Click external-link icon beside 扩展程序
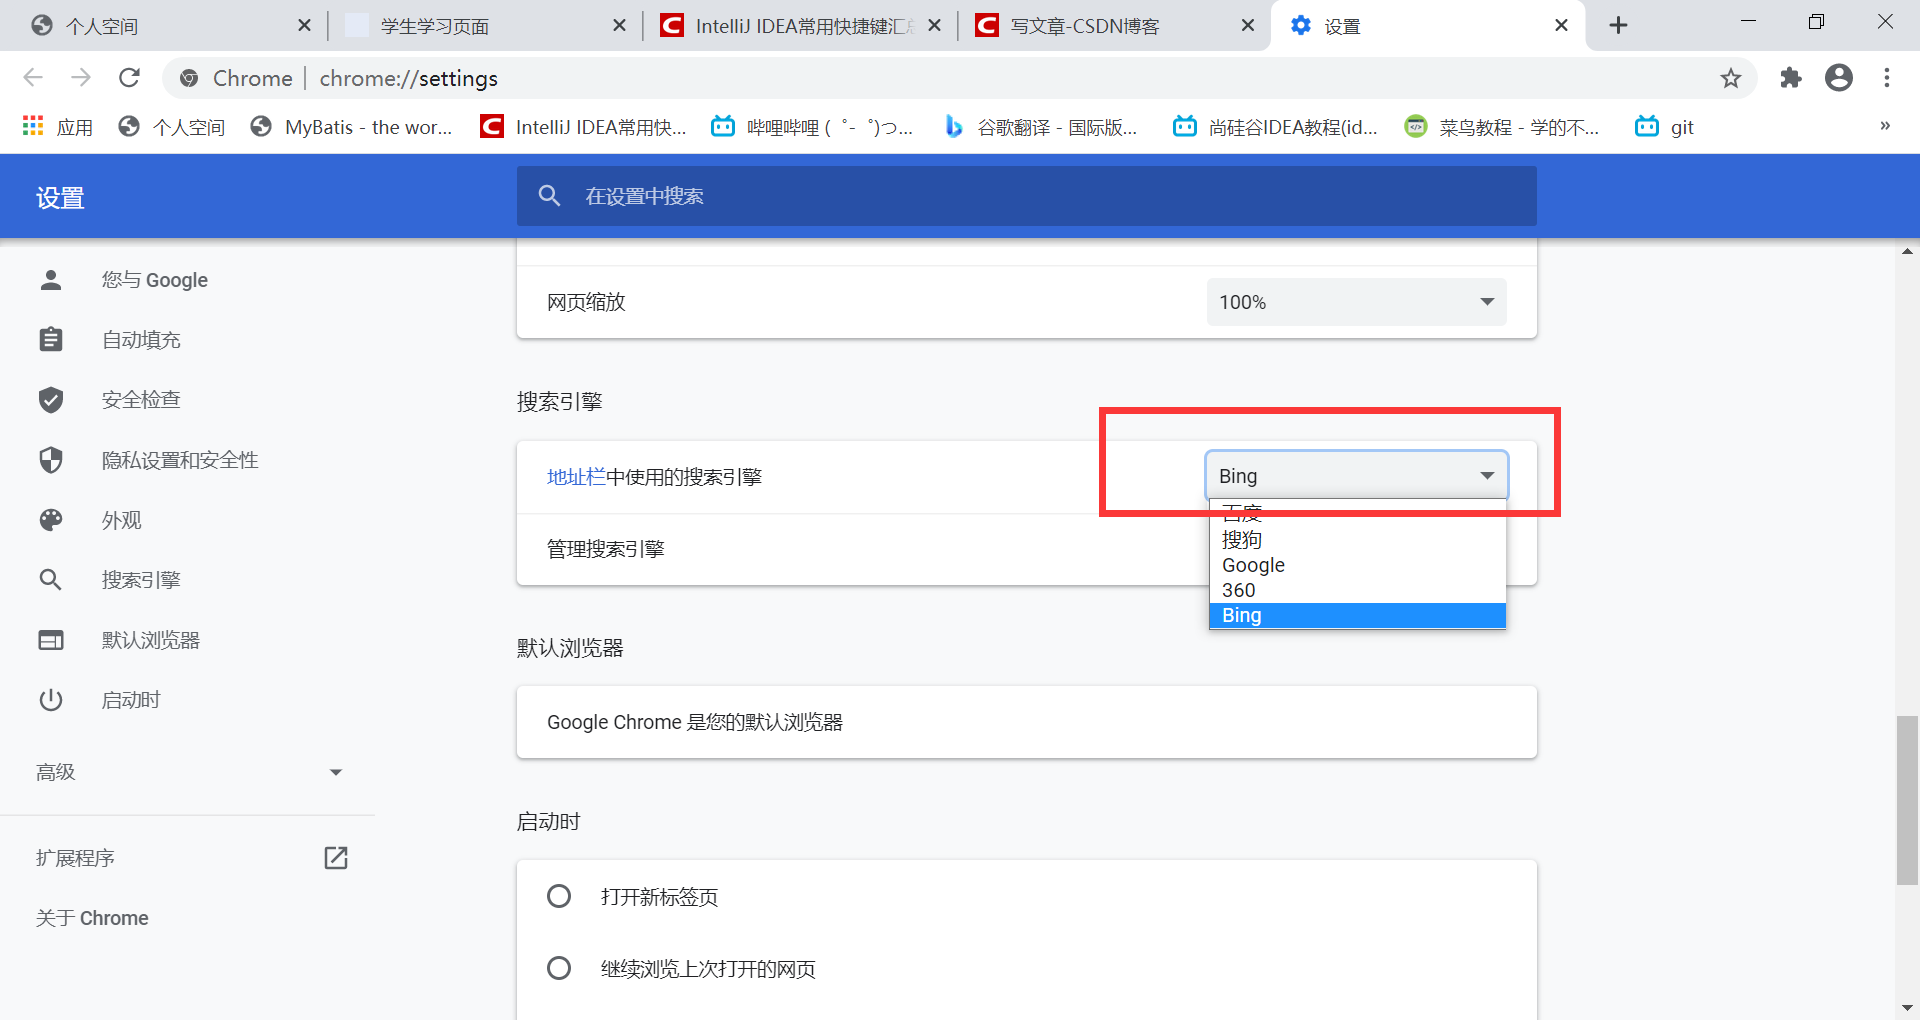Screen dimensions: 1920x1020 click(336, 858)
